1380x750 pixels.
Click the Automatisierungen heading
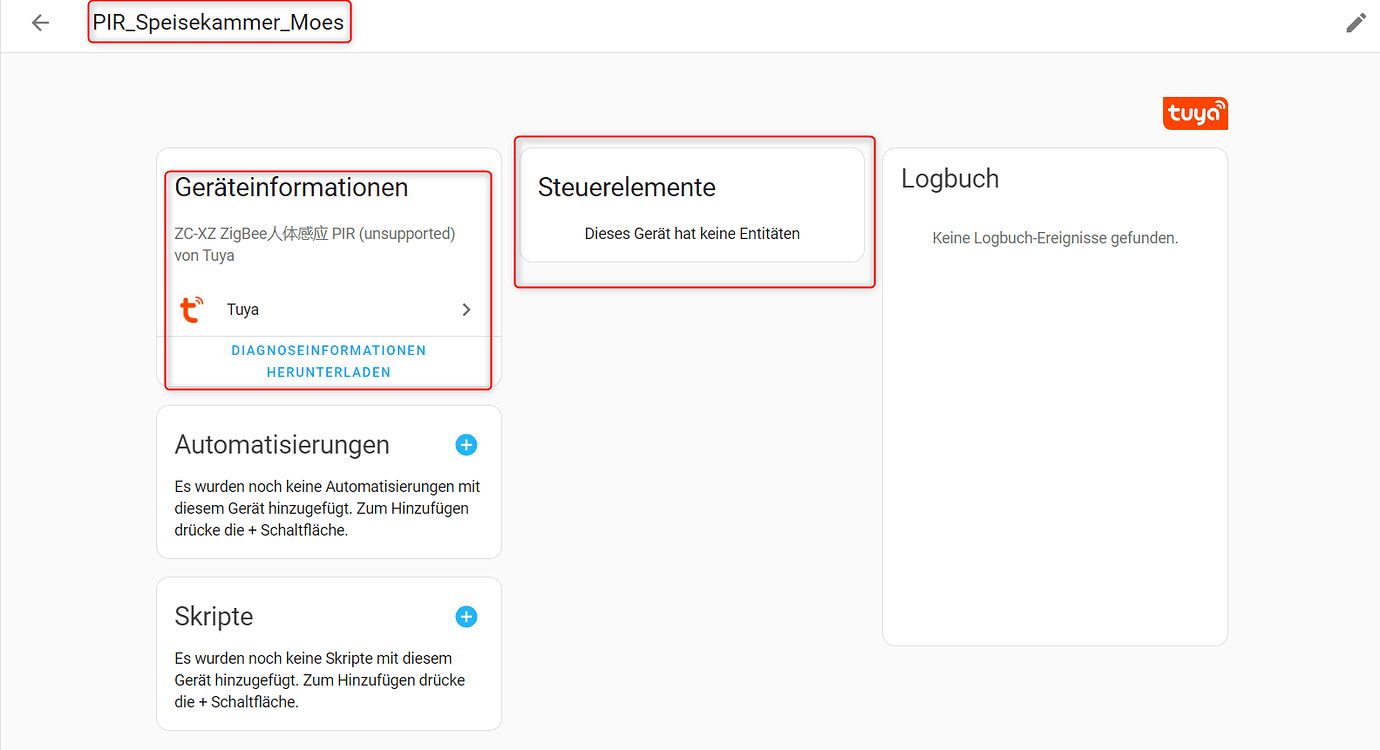click(282, 445)
